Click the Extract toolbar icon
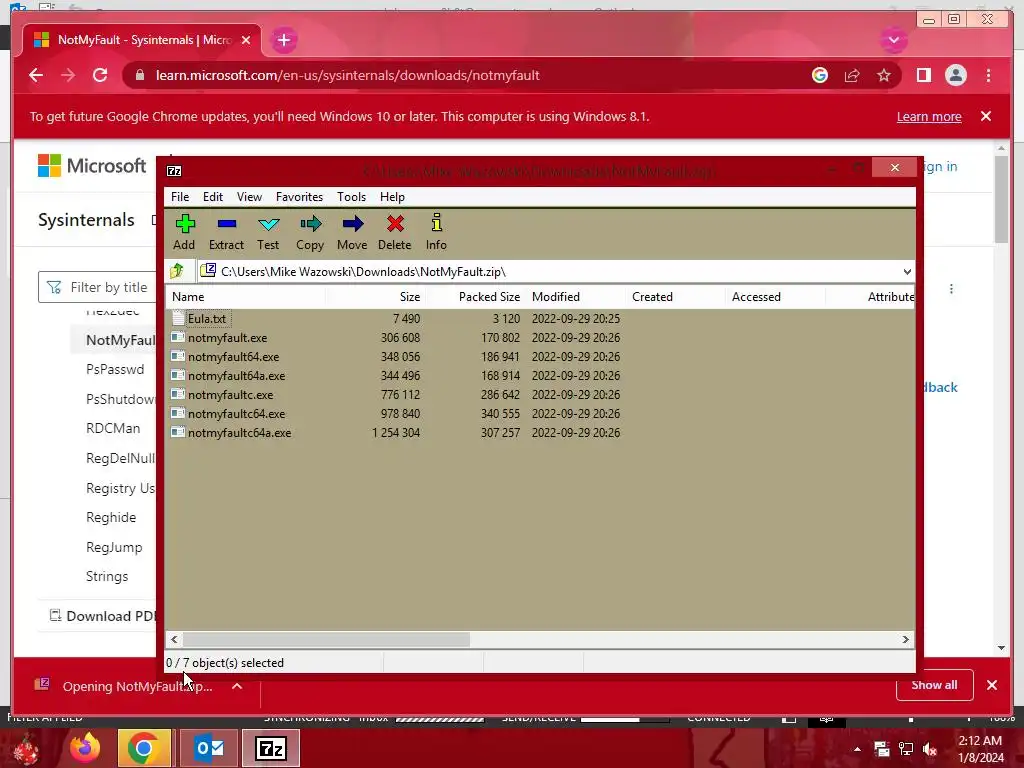The height and width of the screenshot is (768, 1024). coord(226,232)
